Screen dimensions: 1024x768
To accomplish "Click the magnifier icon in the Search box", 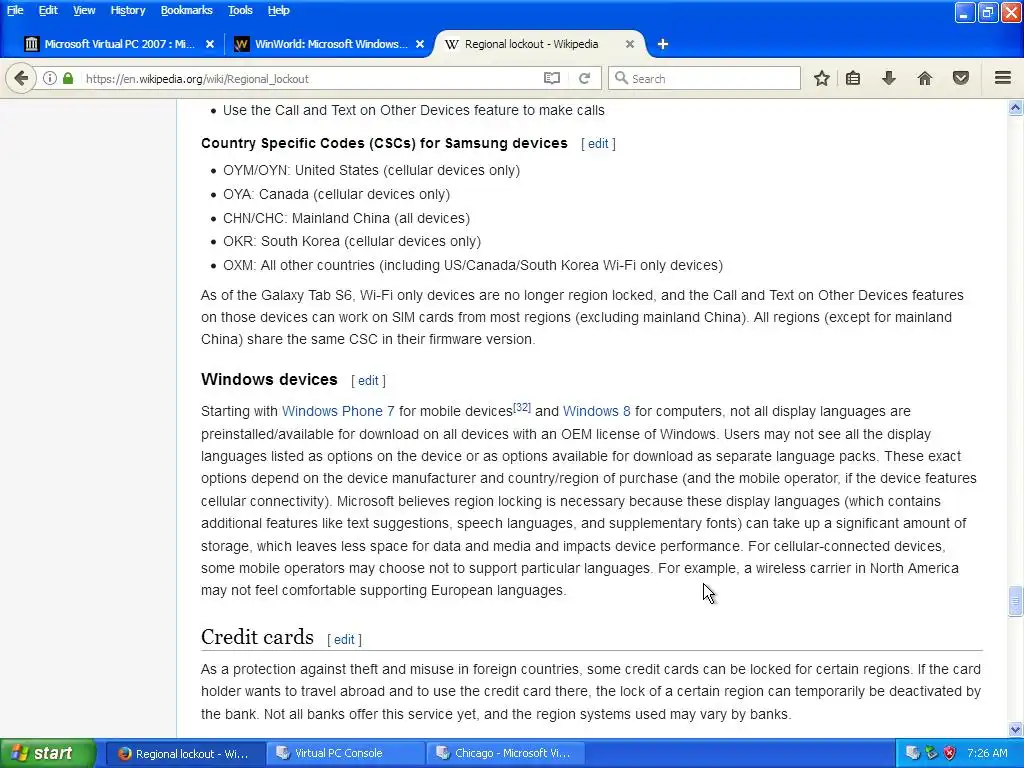I will click(x=621, y=78).
